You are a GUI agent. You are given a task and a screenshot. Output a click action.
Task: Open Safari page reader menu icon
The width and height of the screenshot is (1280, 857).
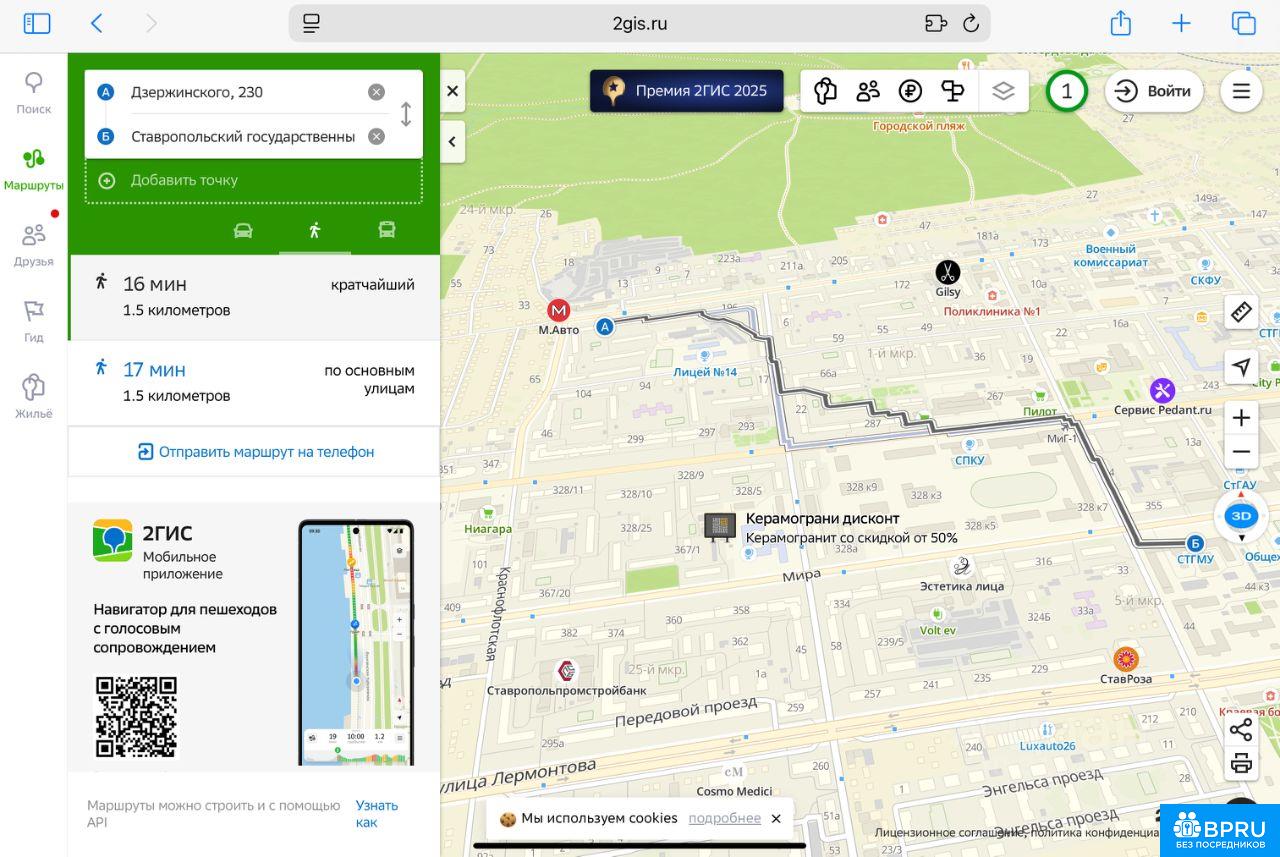click(x=311, y=23)
